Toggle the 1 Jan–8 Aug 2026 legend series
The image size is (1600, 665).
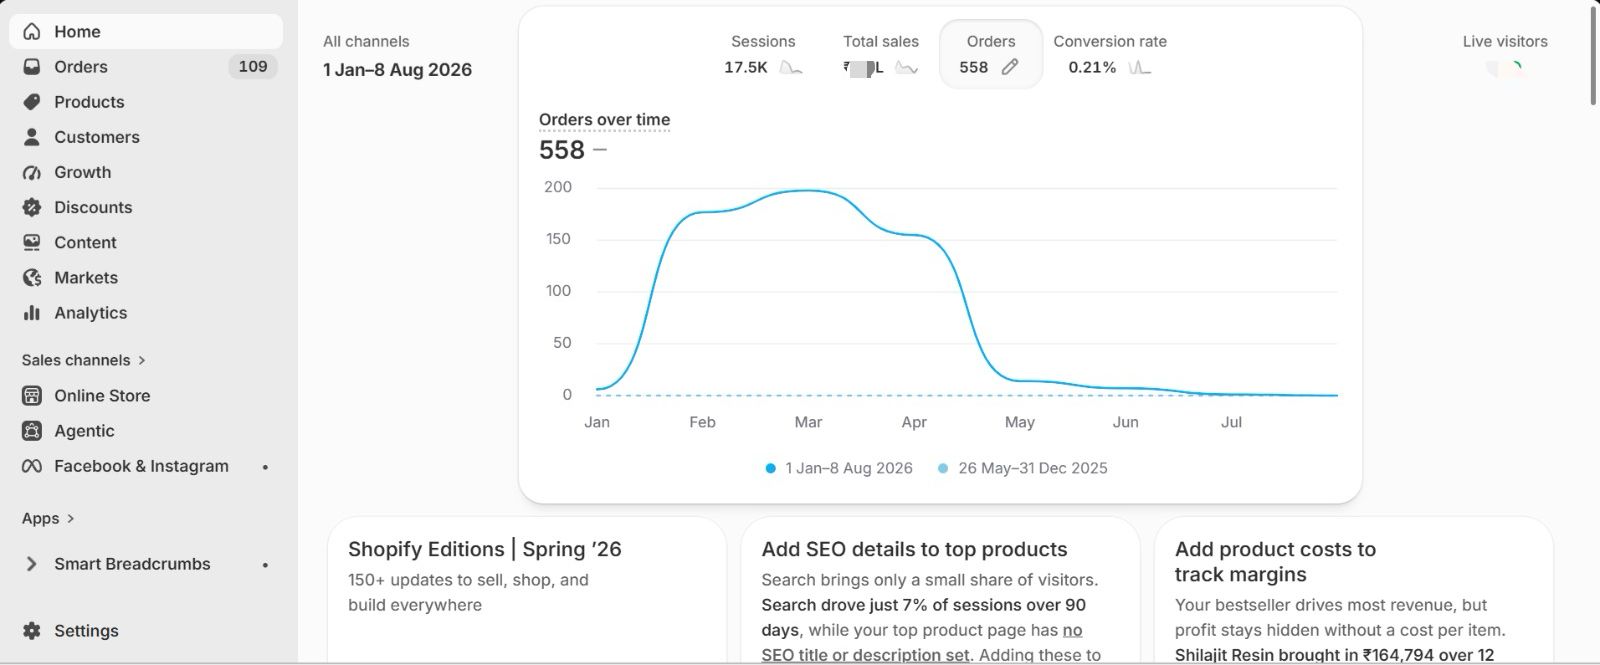[839, 468]
